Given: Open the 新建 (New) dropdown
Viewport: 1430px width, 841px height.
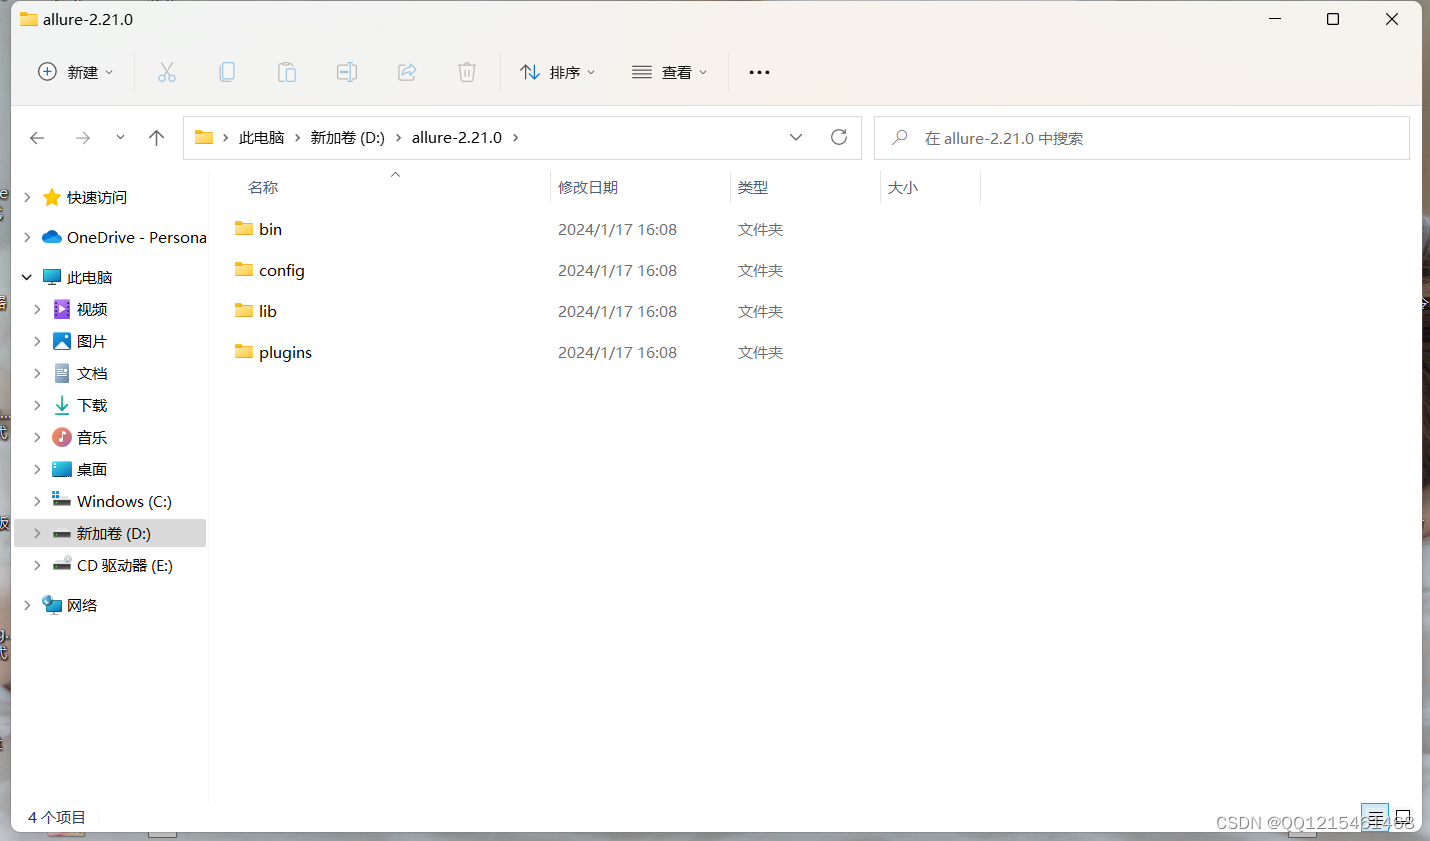Looking at the screenshot, I should coord(76,72).
